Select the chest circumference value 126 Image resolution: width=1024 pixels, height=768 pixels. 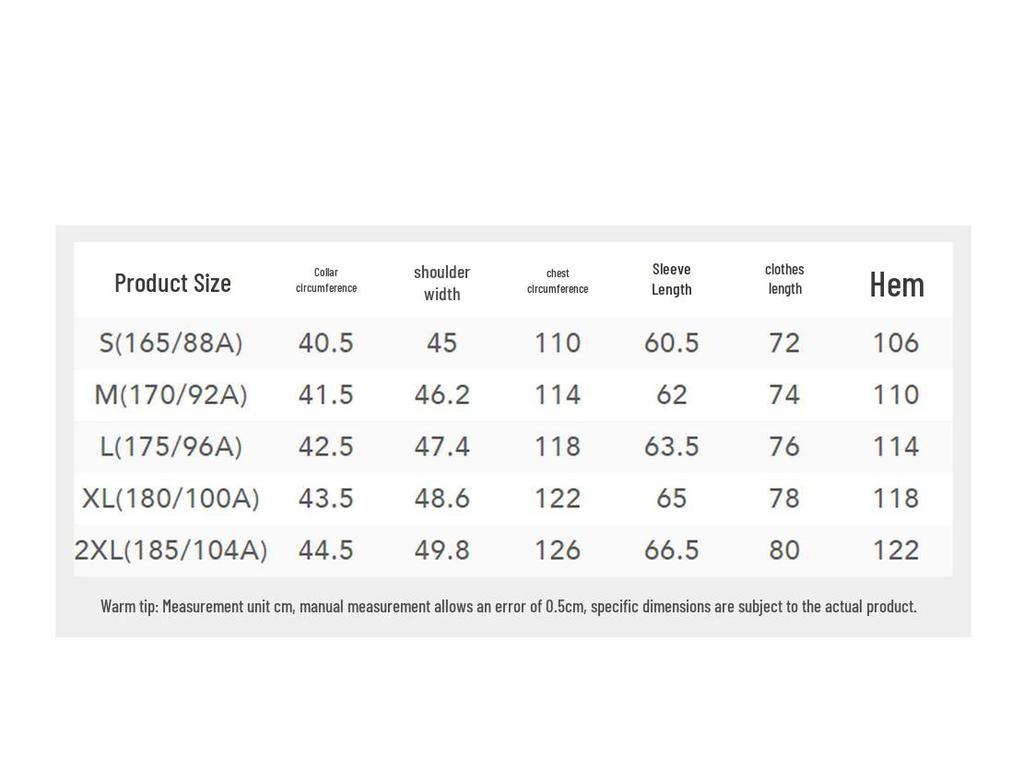pyautogui.click(x=557, y=550)
